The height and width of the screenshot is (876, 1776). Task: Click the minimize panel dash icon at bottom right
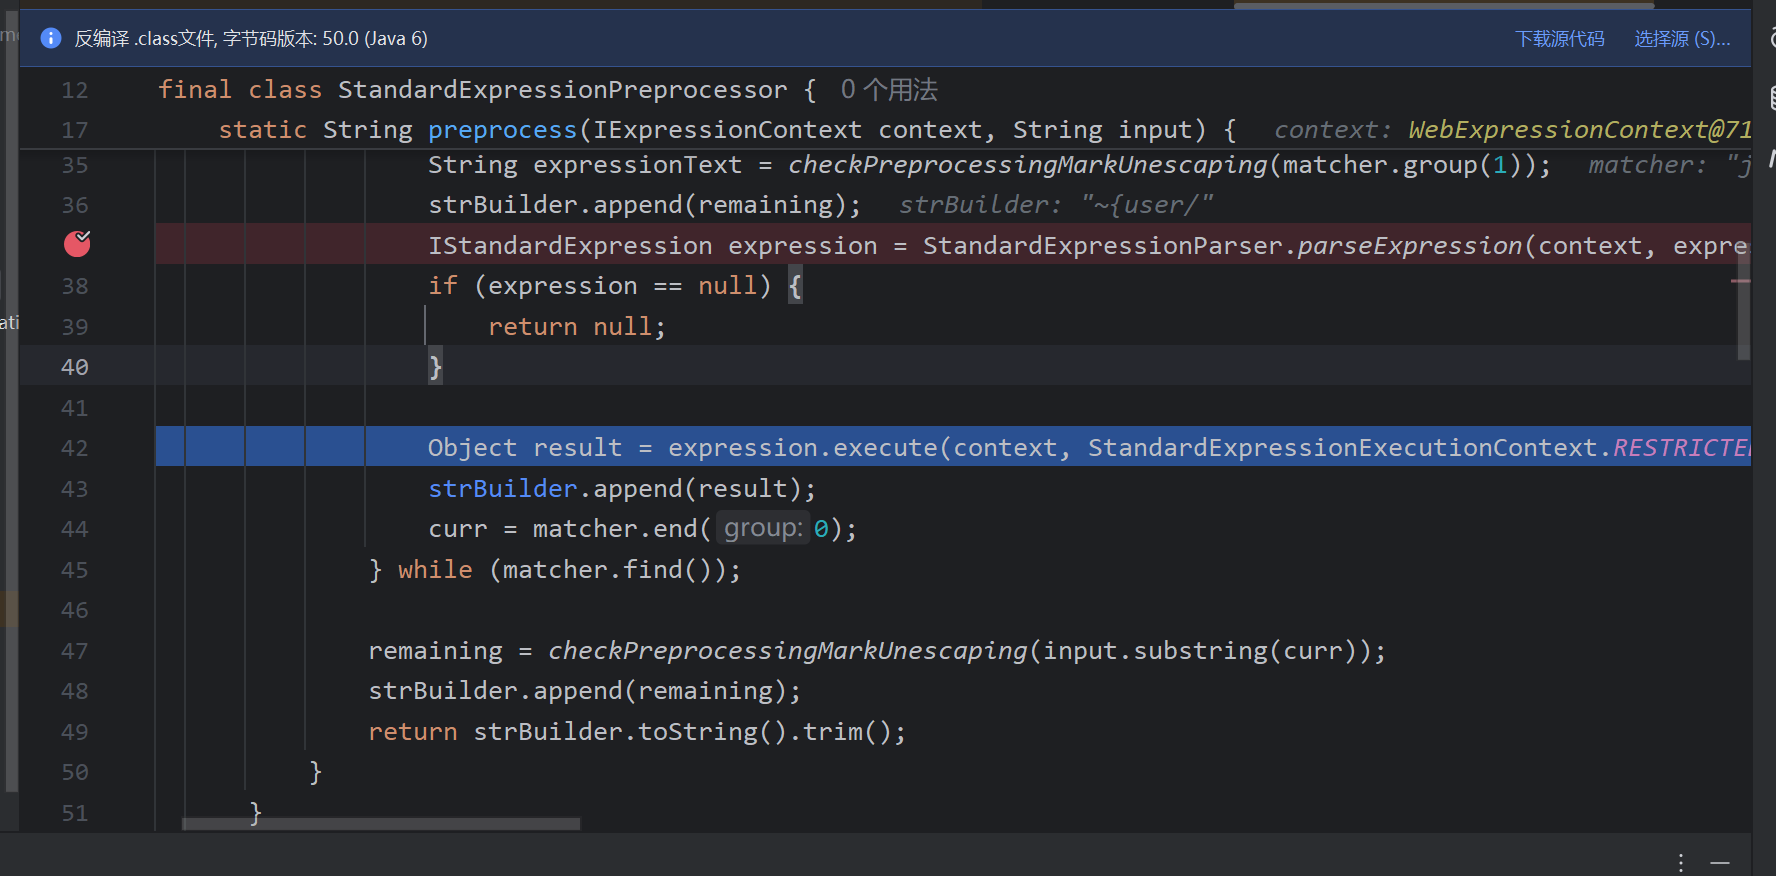[1720, 862]
